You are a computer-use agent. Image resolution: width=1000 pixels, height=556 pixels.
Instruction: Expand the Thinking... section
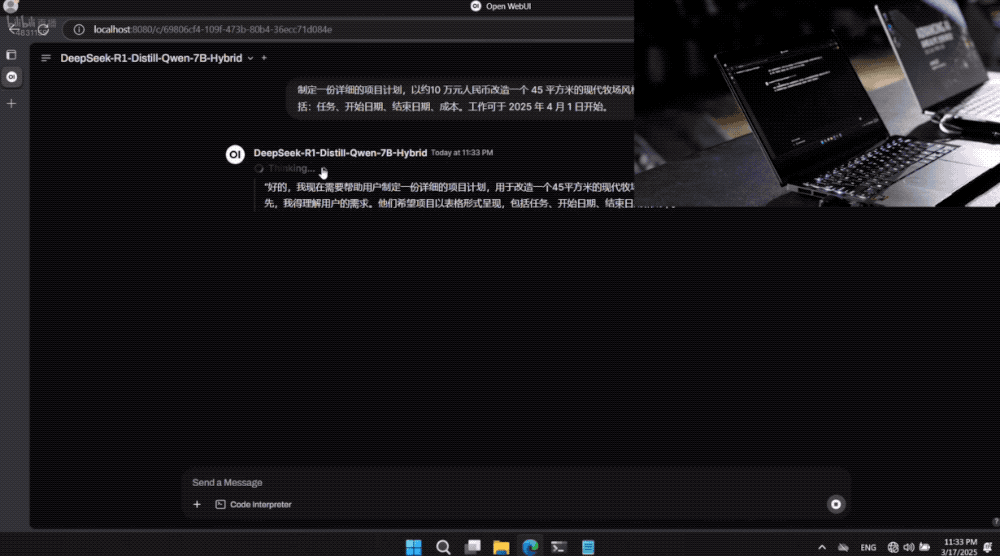(285, 168)
